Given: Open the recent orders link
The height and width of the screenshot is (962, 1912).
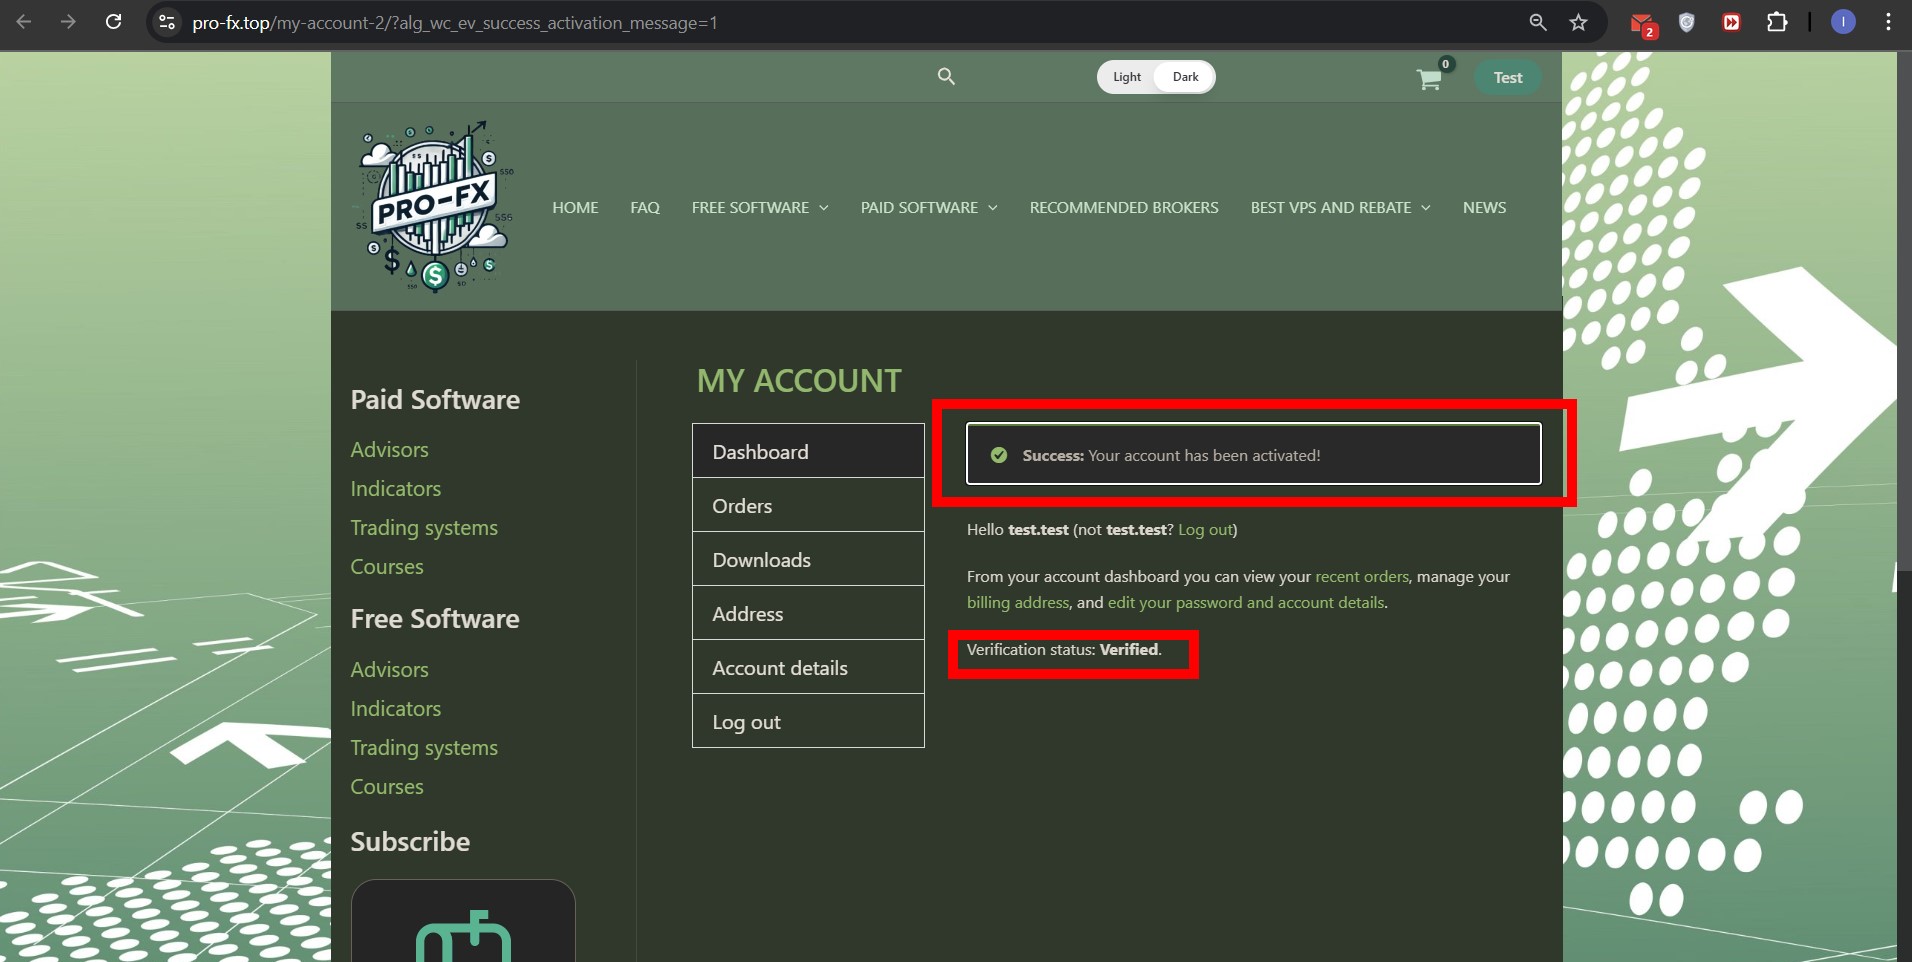Looking at the screenshot, I should 1361,577.
